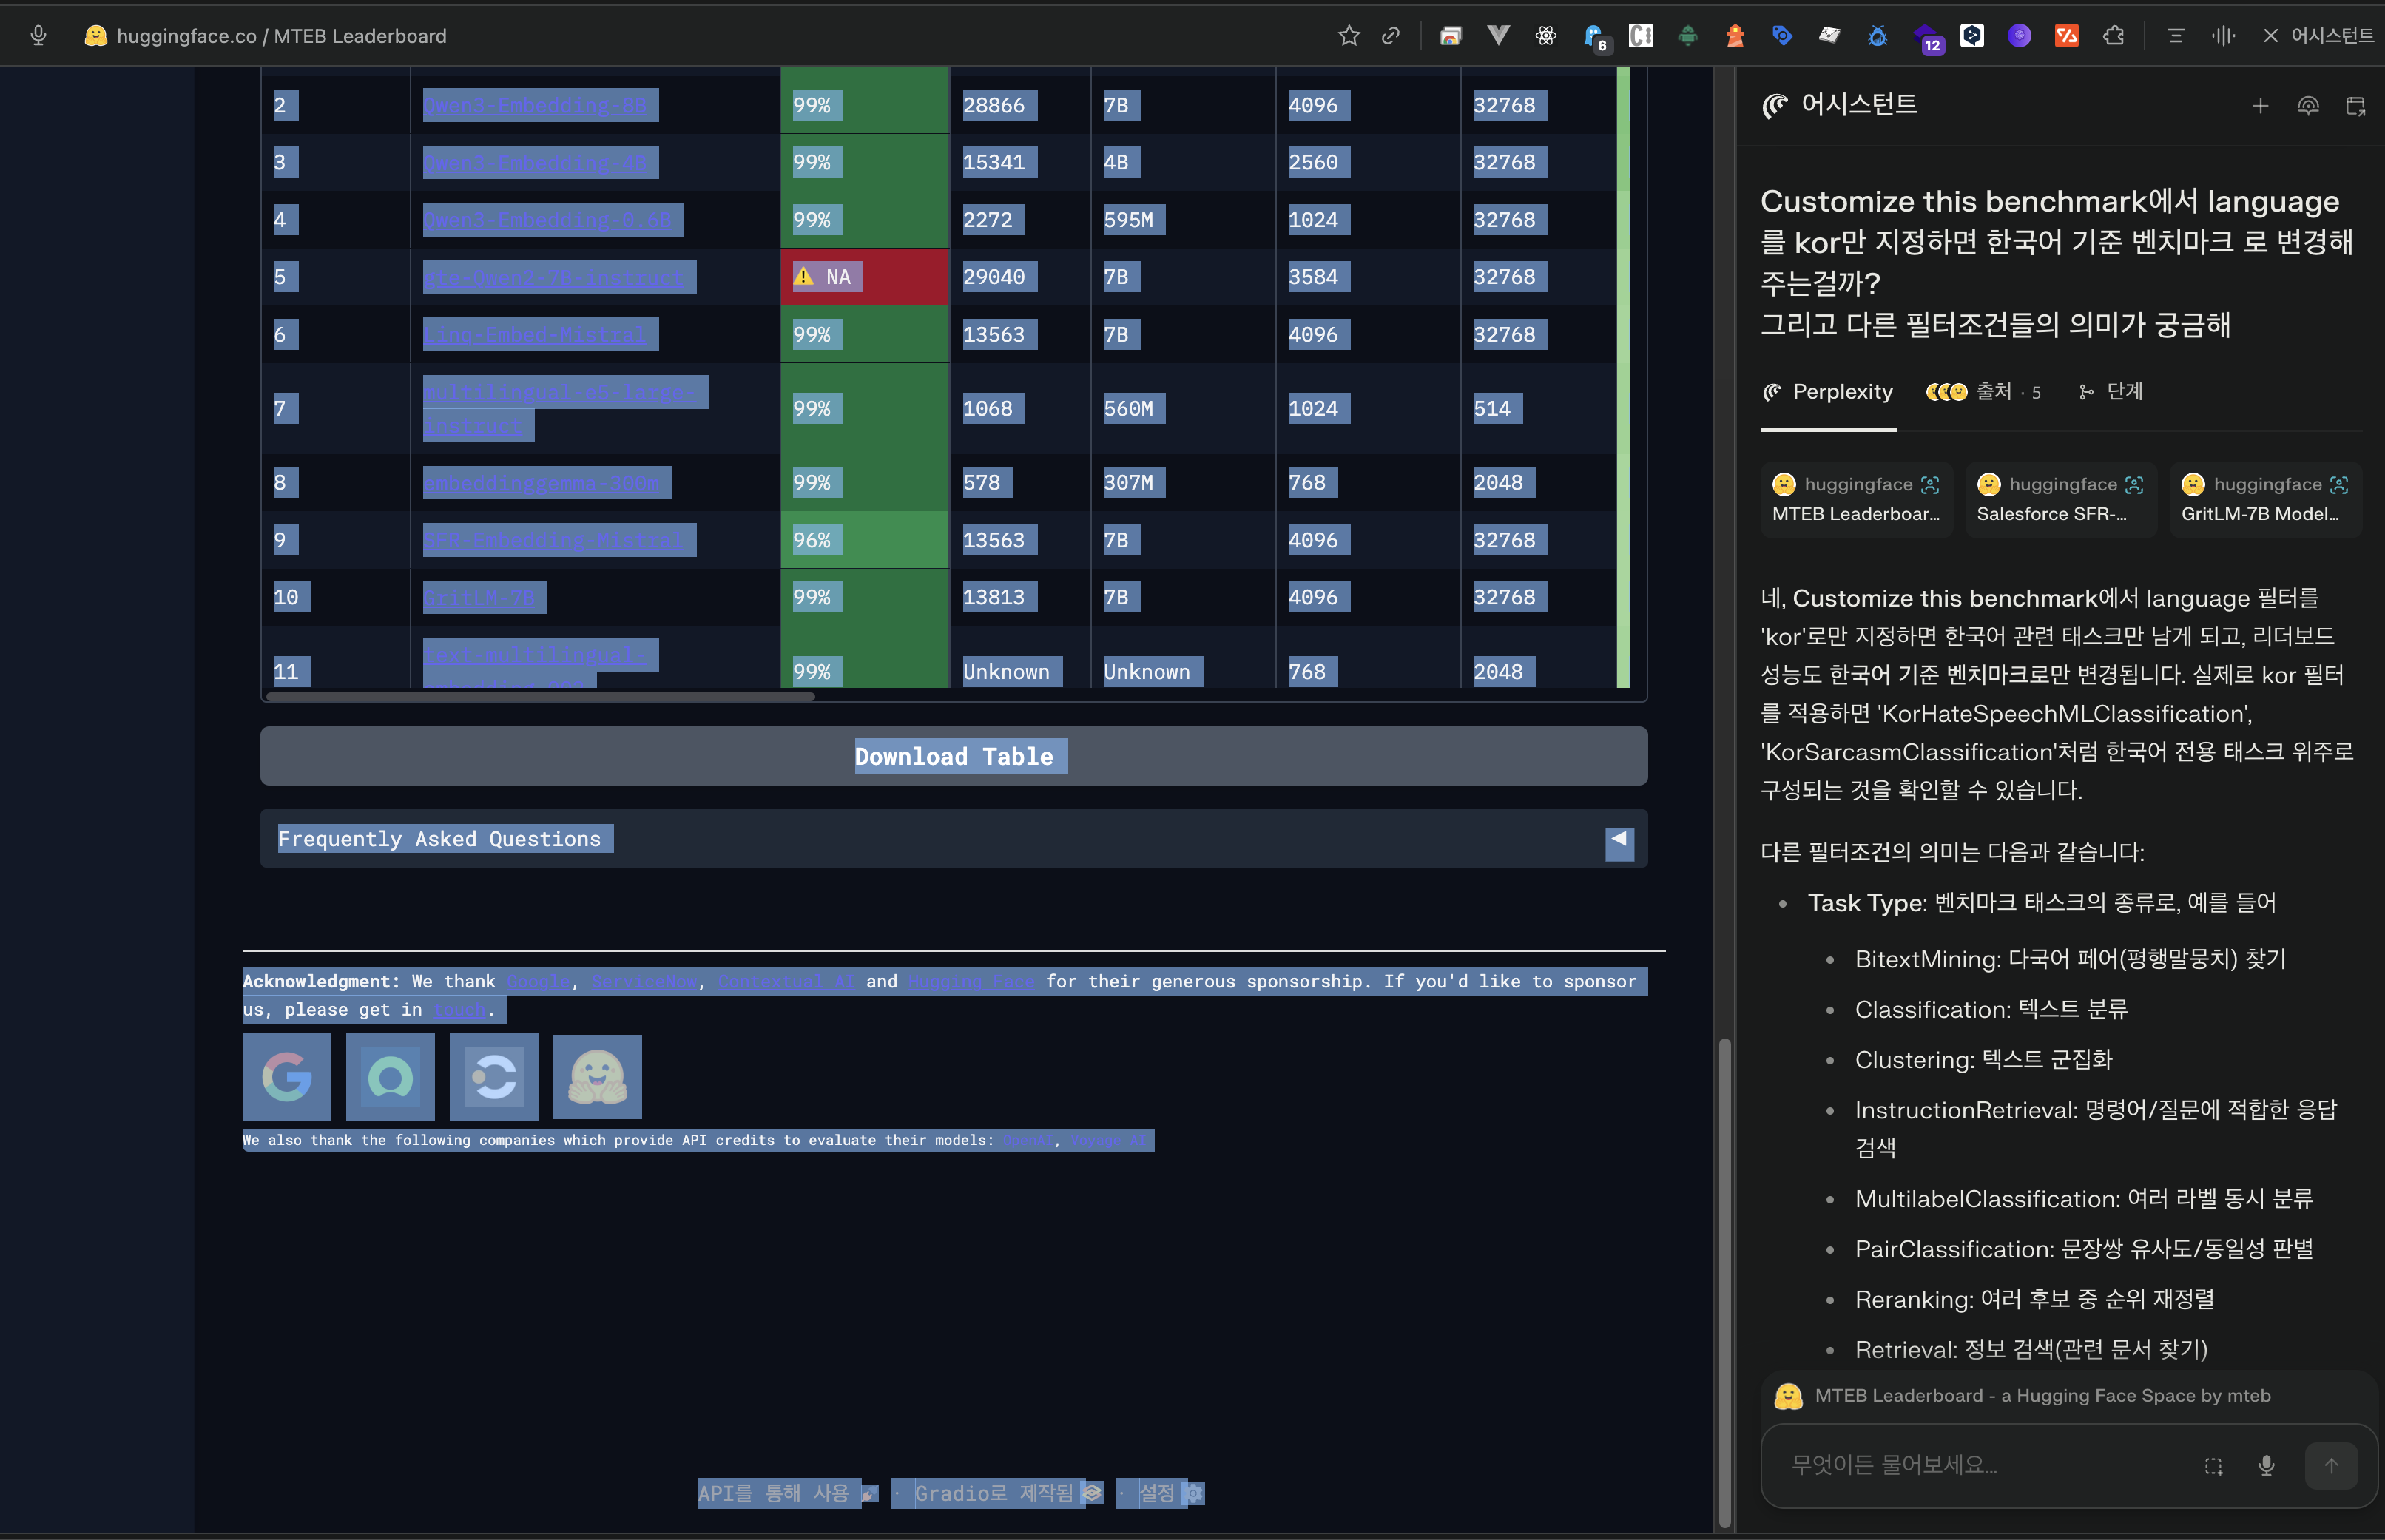The image size is (2385, 1540).
Task: Click the copy link icon in address bar
Action: (x=1390, y=36)
